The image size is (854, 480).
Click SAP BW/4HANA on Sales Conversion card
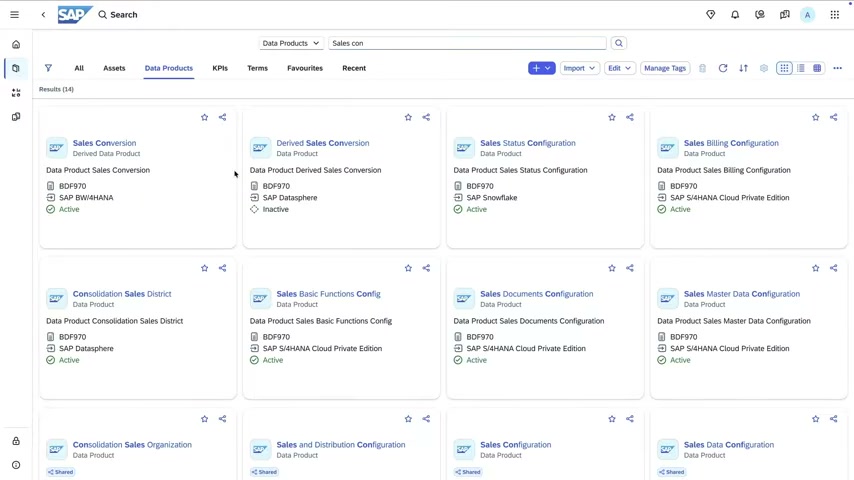86,198
